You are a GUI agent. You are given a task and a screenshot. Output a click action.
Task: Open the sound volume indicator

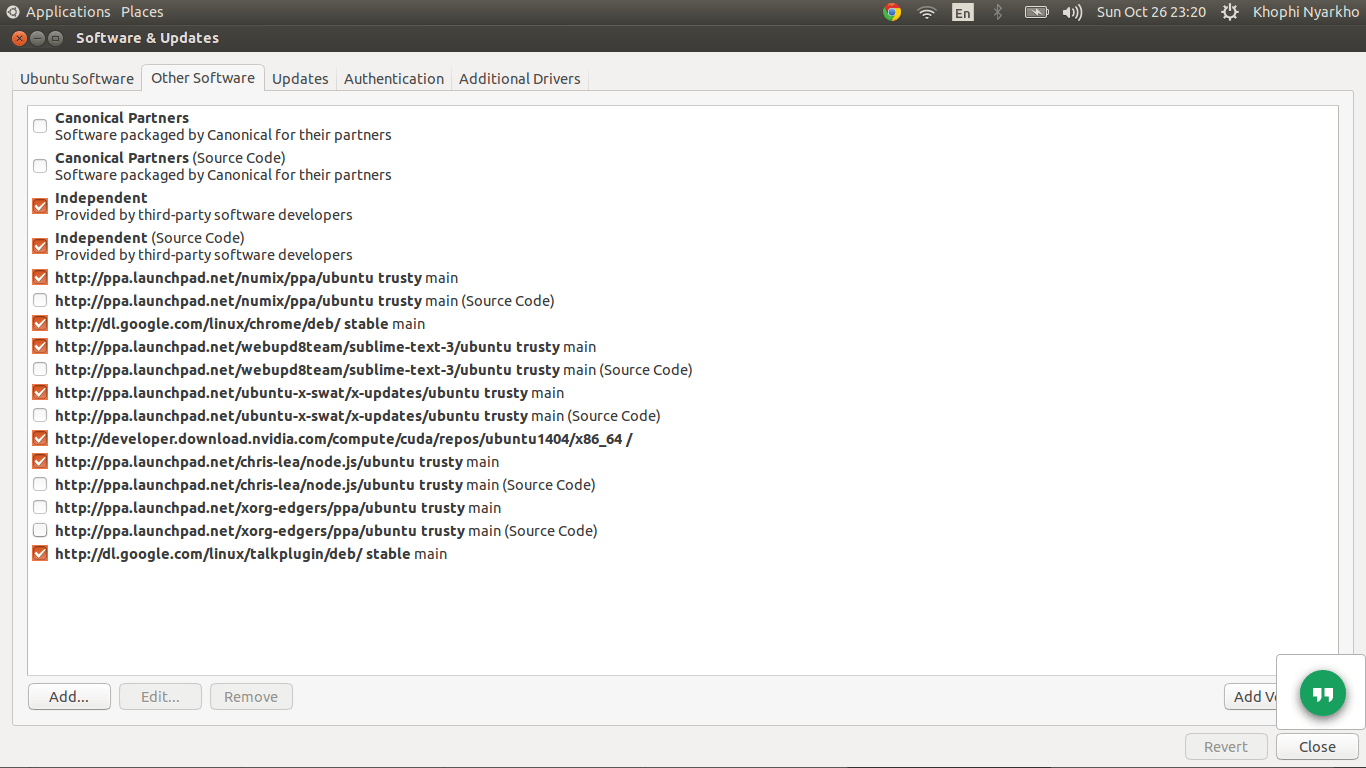point(1072,12)
